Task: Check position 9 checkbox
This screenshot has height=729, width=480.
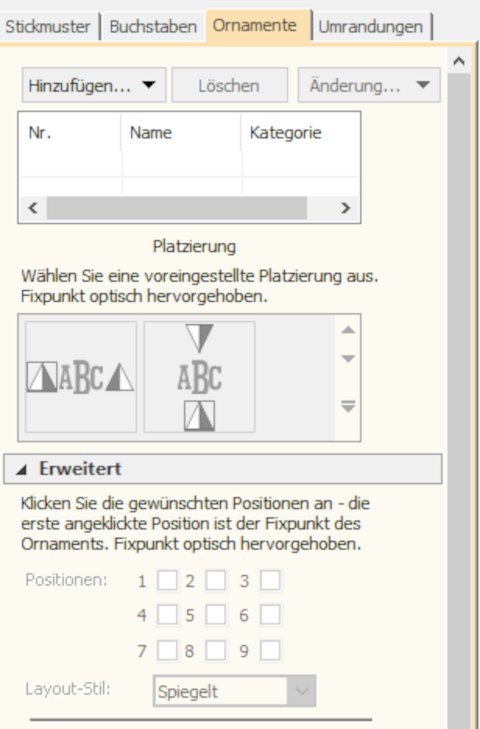Action: pos(270,650)
